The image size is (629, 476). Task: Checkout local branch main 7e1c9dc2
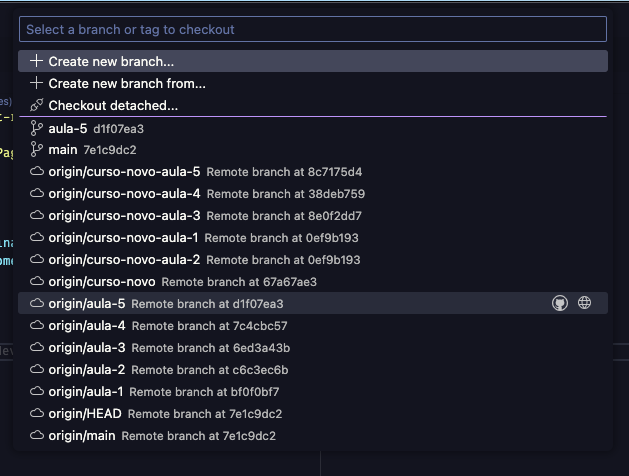coord(313,150)
